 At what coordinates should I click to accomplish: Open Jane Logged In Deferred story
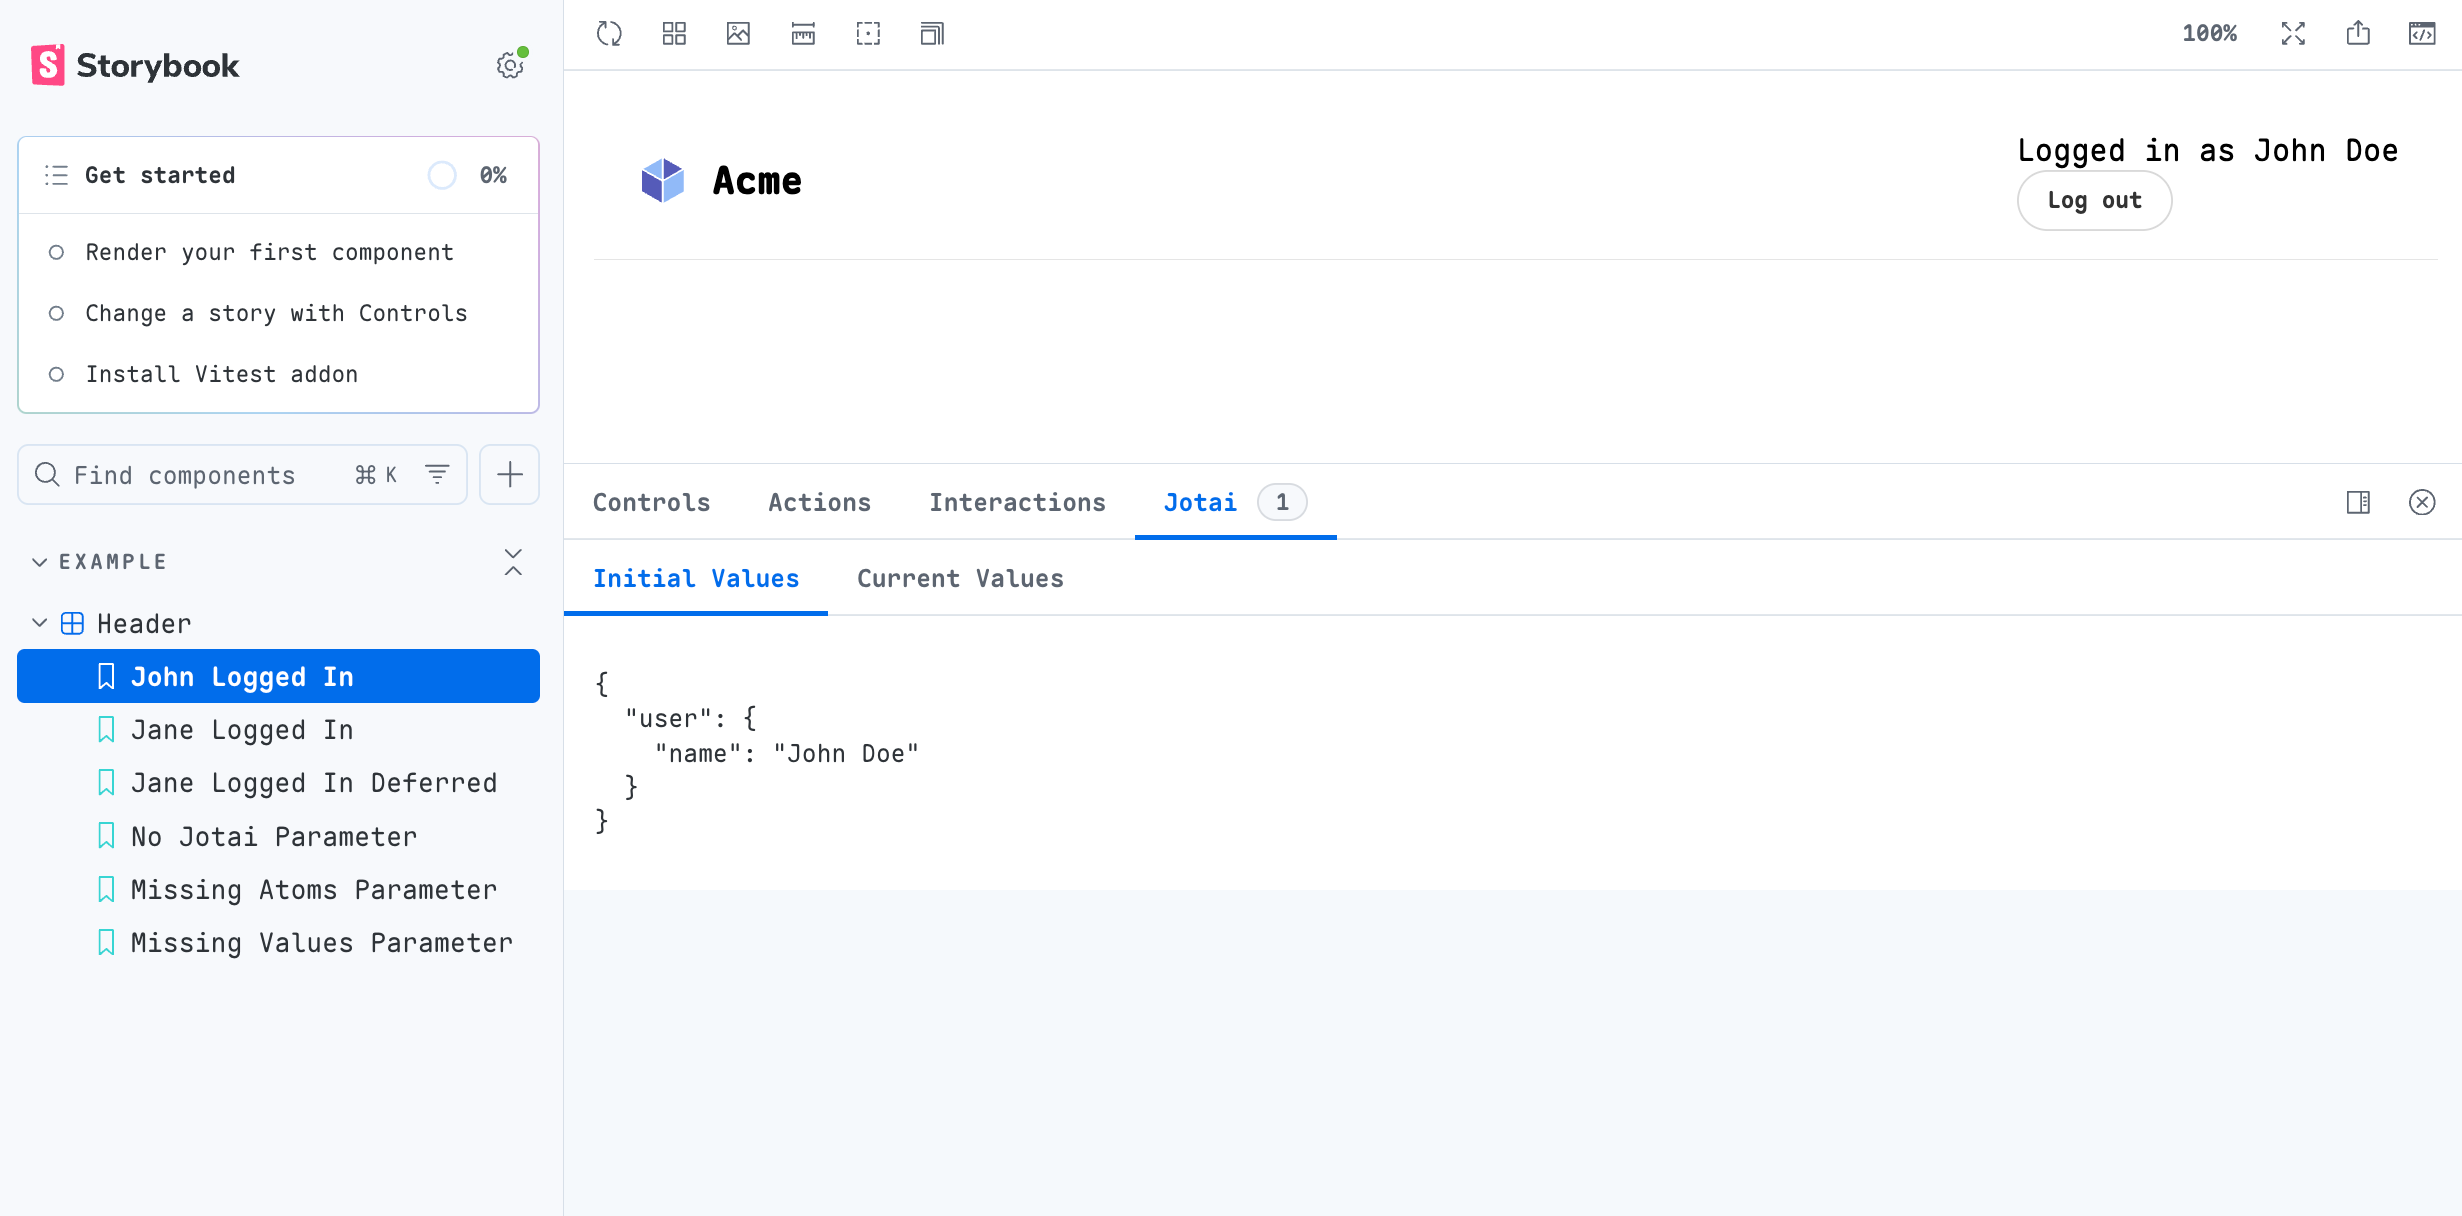[x=313, y=783]
